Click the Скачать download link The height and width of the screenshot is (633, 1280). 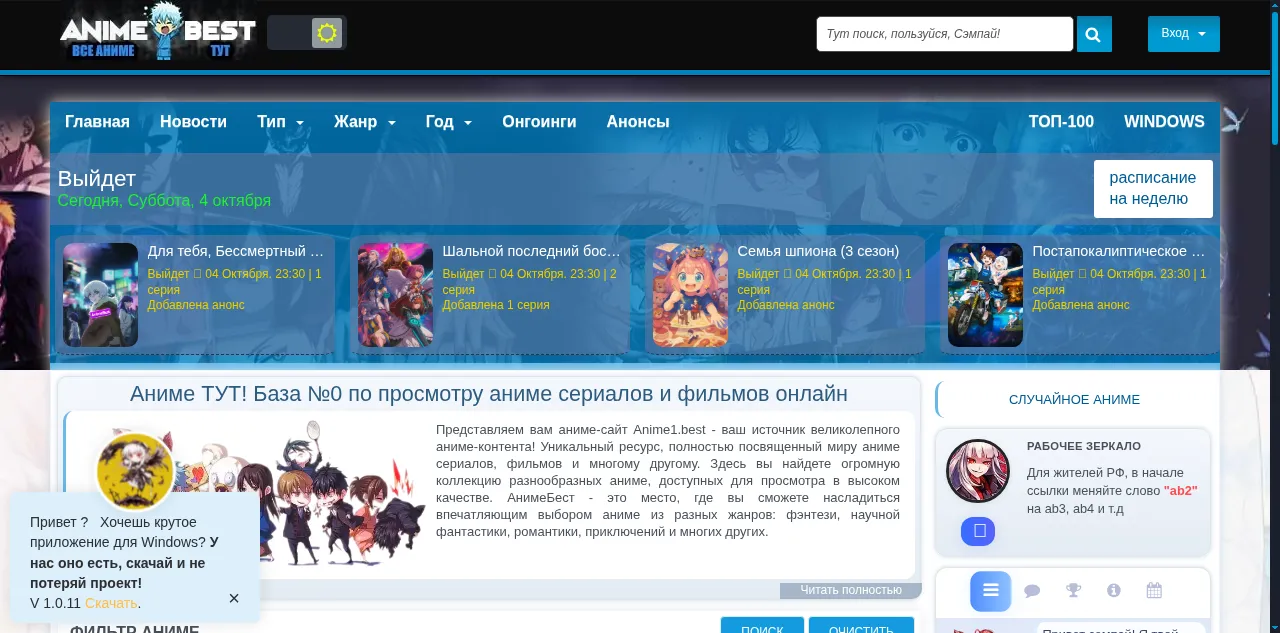point(110,603)
